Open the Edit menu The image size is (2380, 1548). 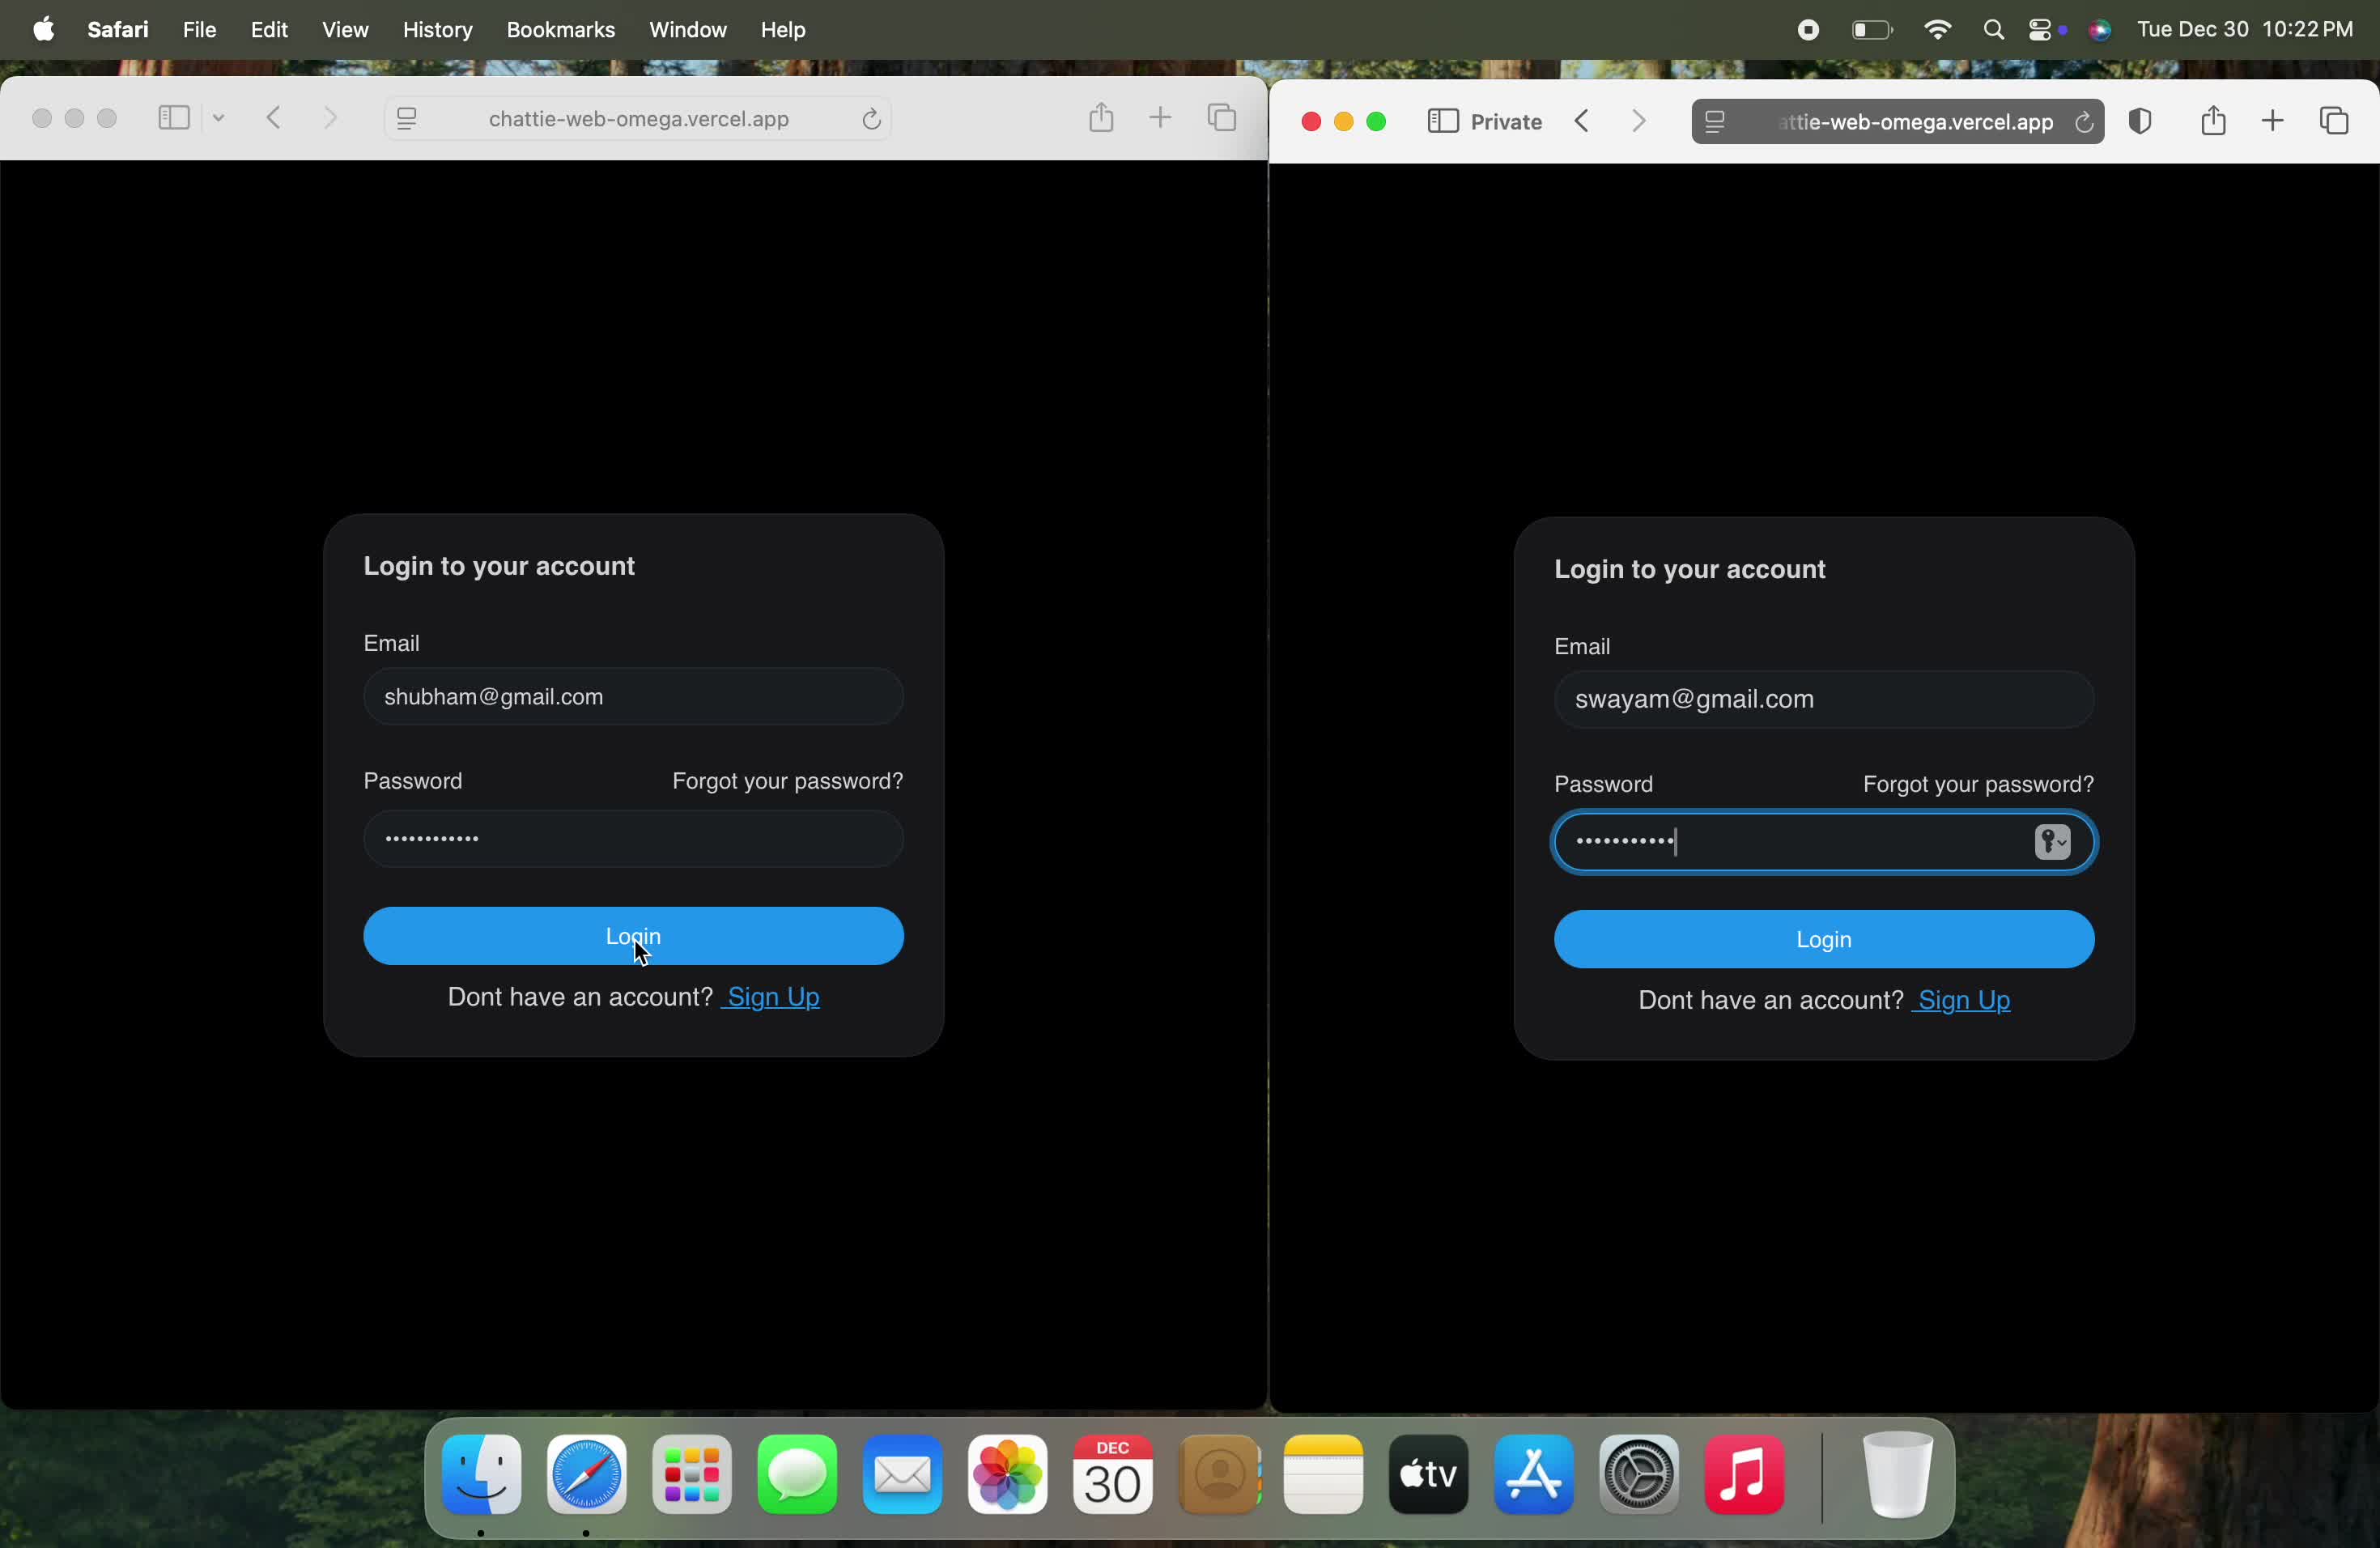click(270, 30)
